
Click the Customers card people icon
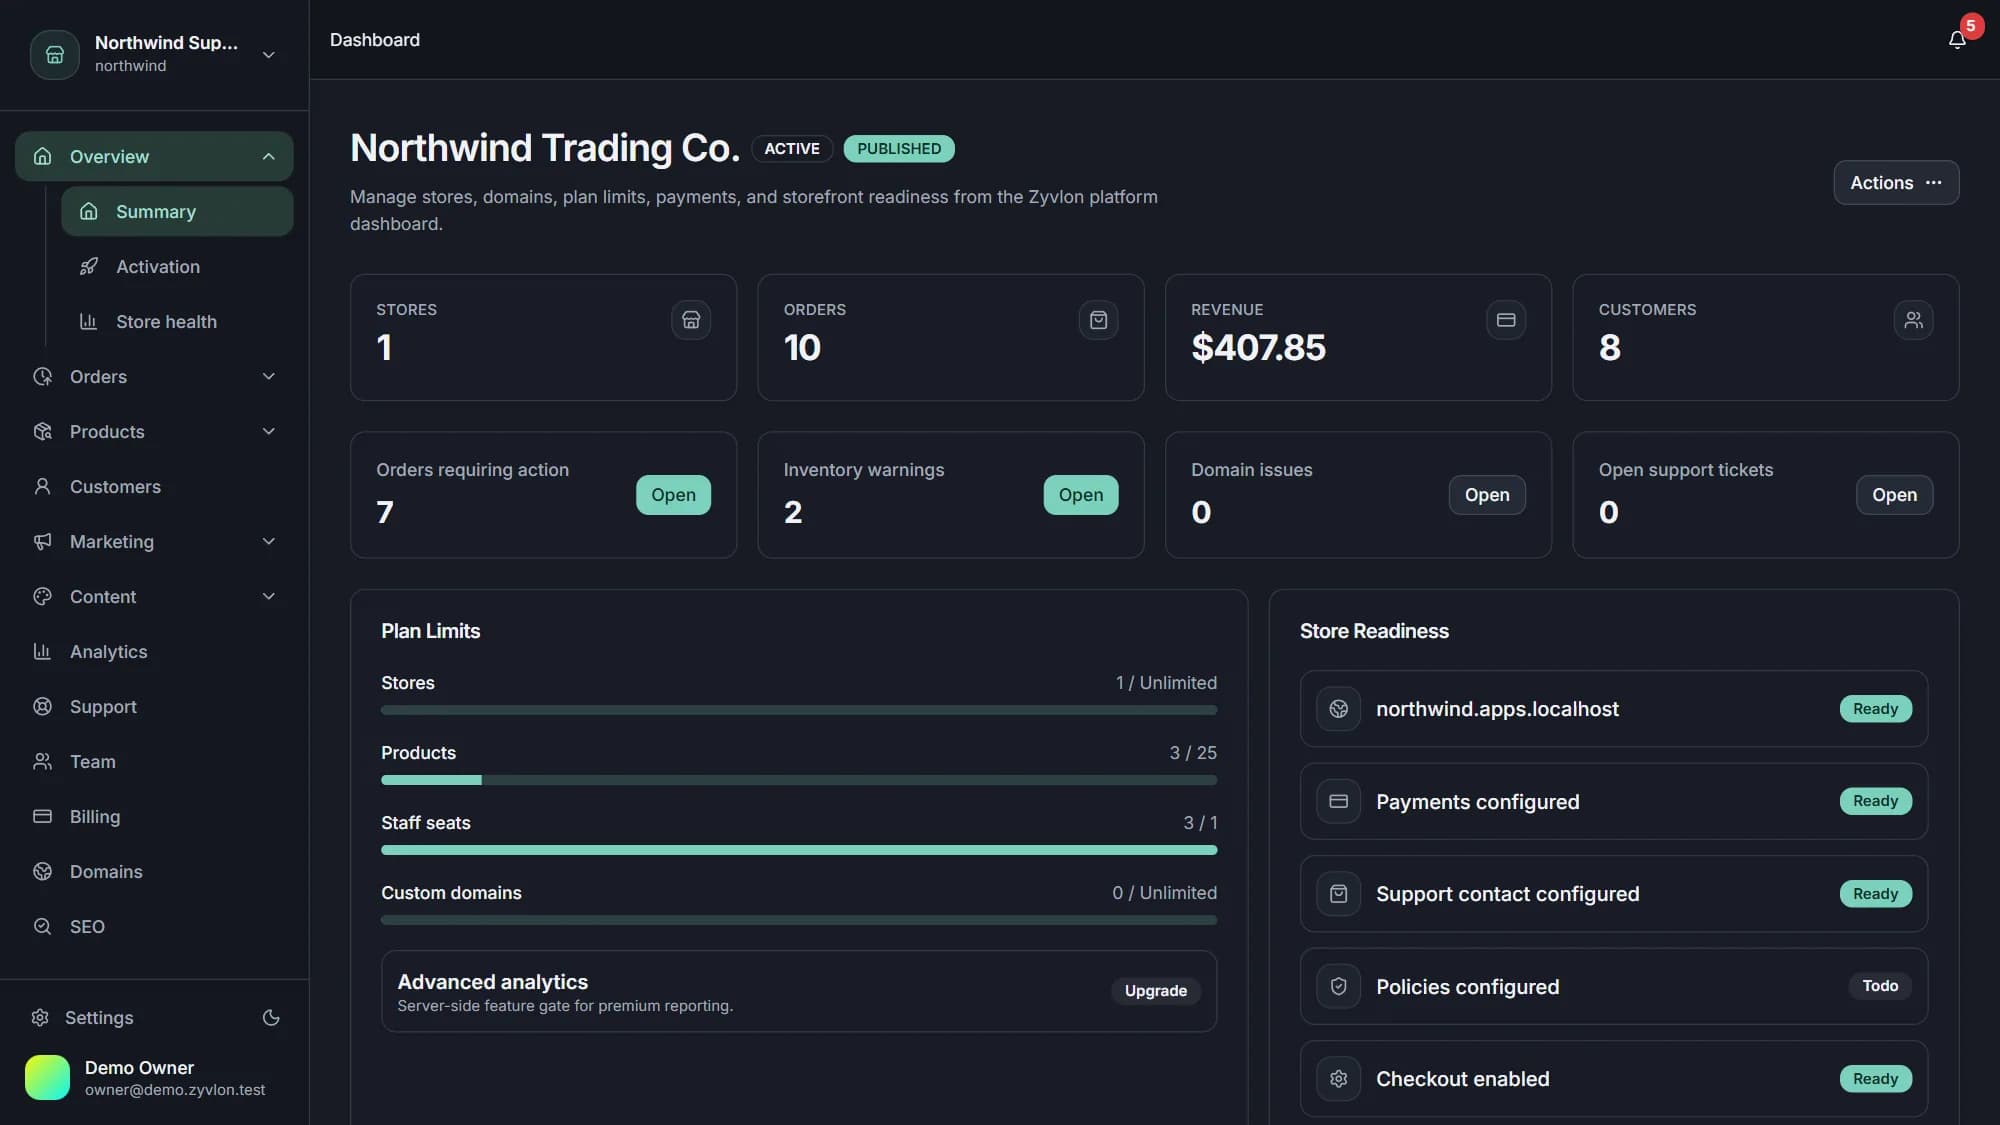tap(1913, 320)
